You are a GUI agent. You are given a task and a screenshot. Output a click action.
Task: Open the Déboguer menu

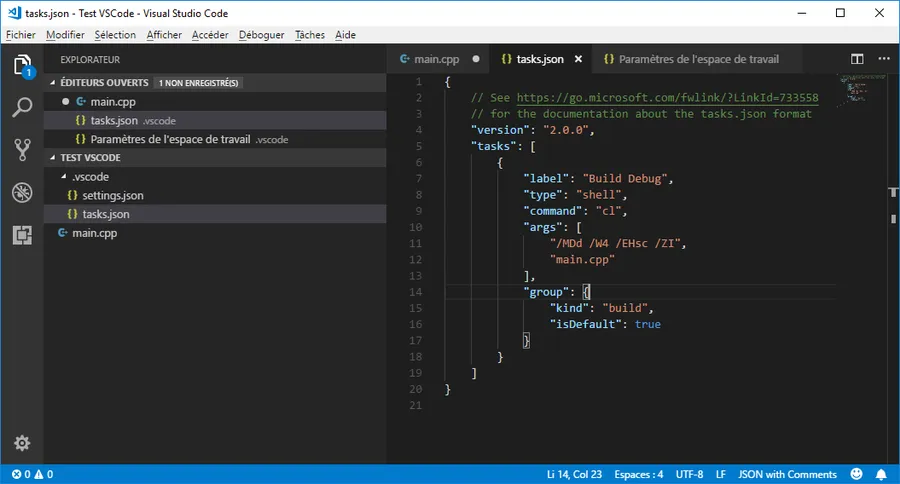click(x=261, y=35)
